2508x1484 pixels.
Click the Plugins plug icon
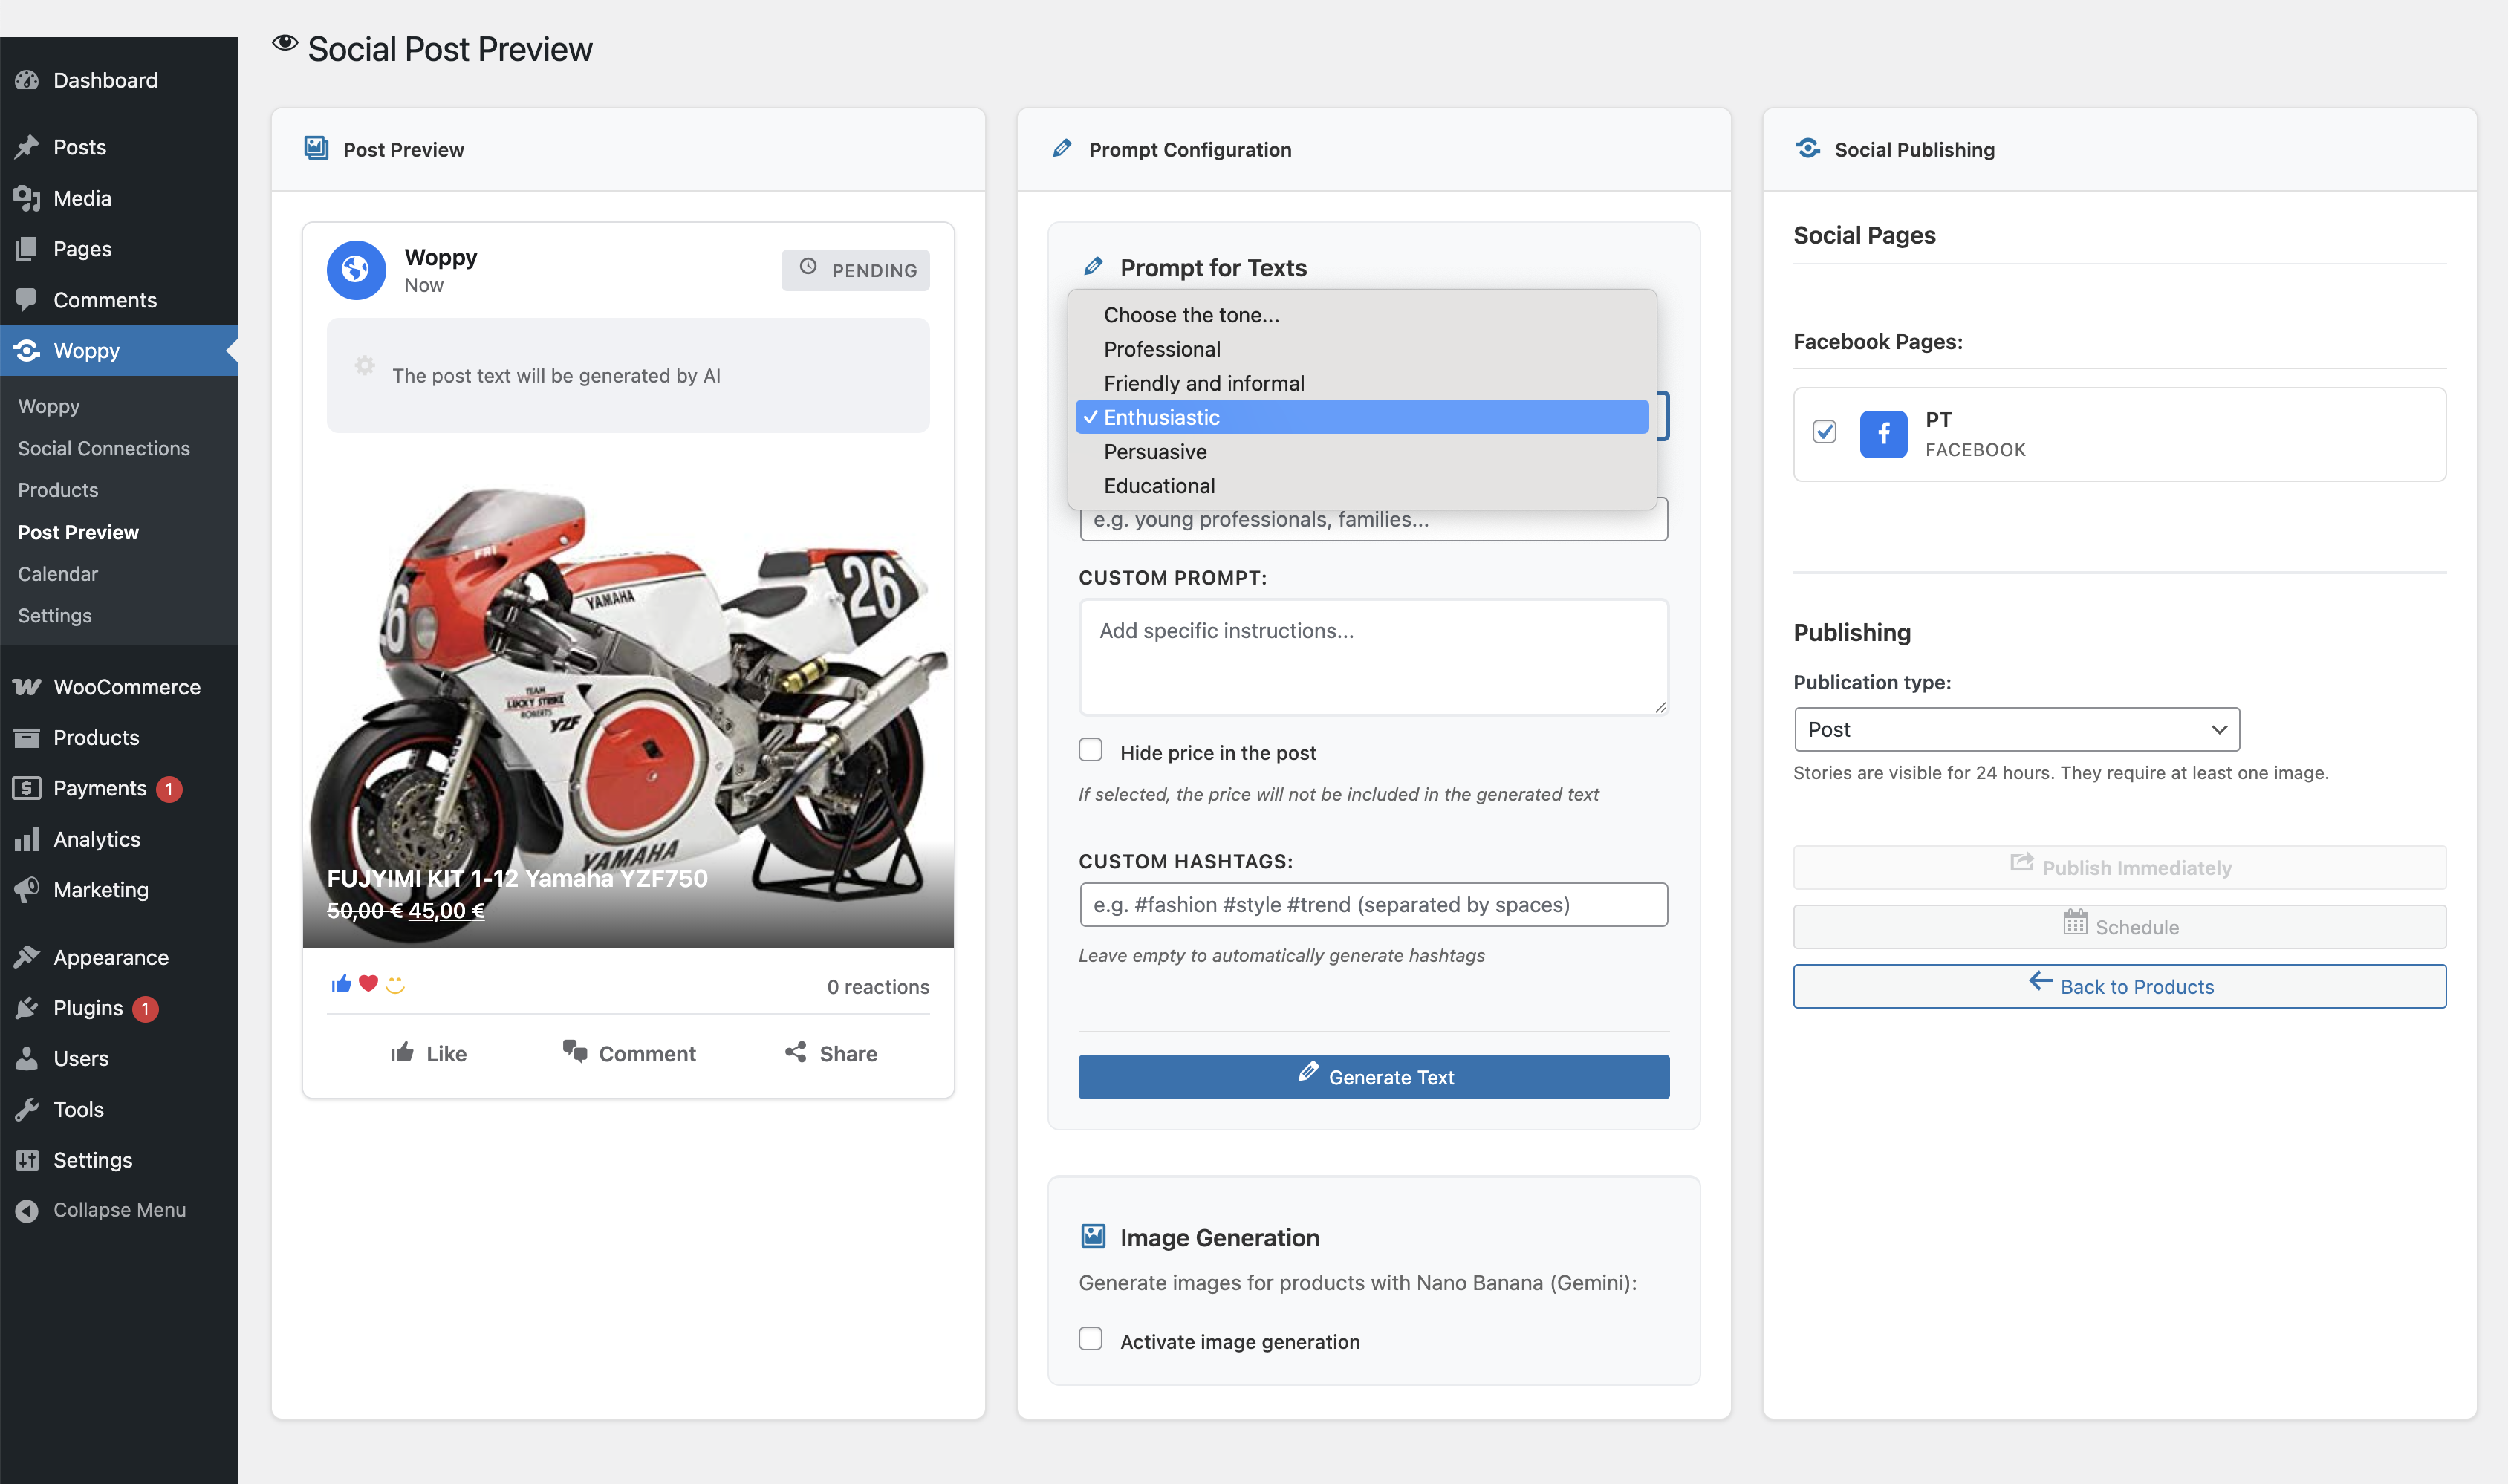27,1008
